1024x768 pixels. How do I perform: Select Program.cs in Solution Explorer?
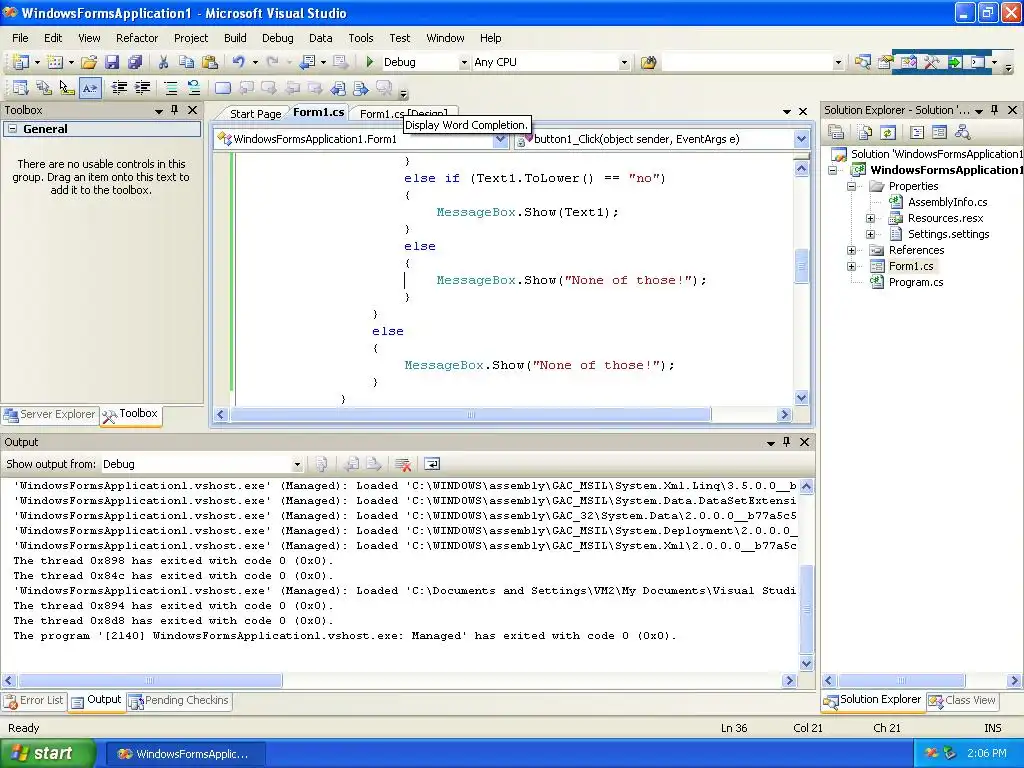click(916, 282)
